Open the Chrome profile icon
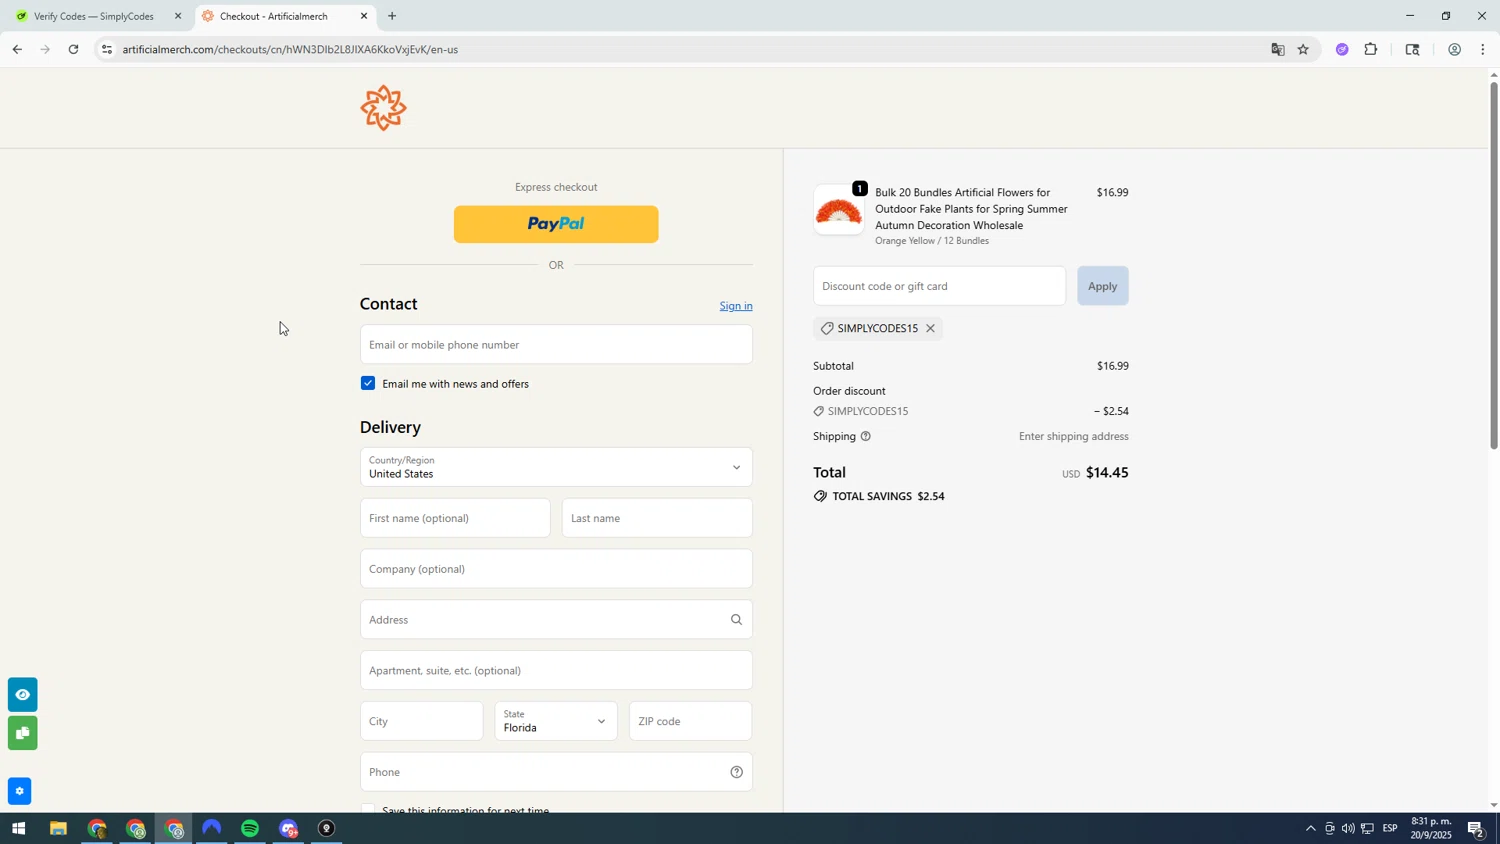The image size is (1500, 844). point(1454,49)
